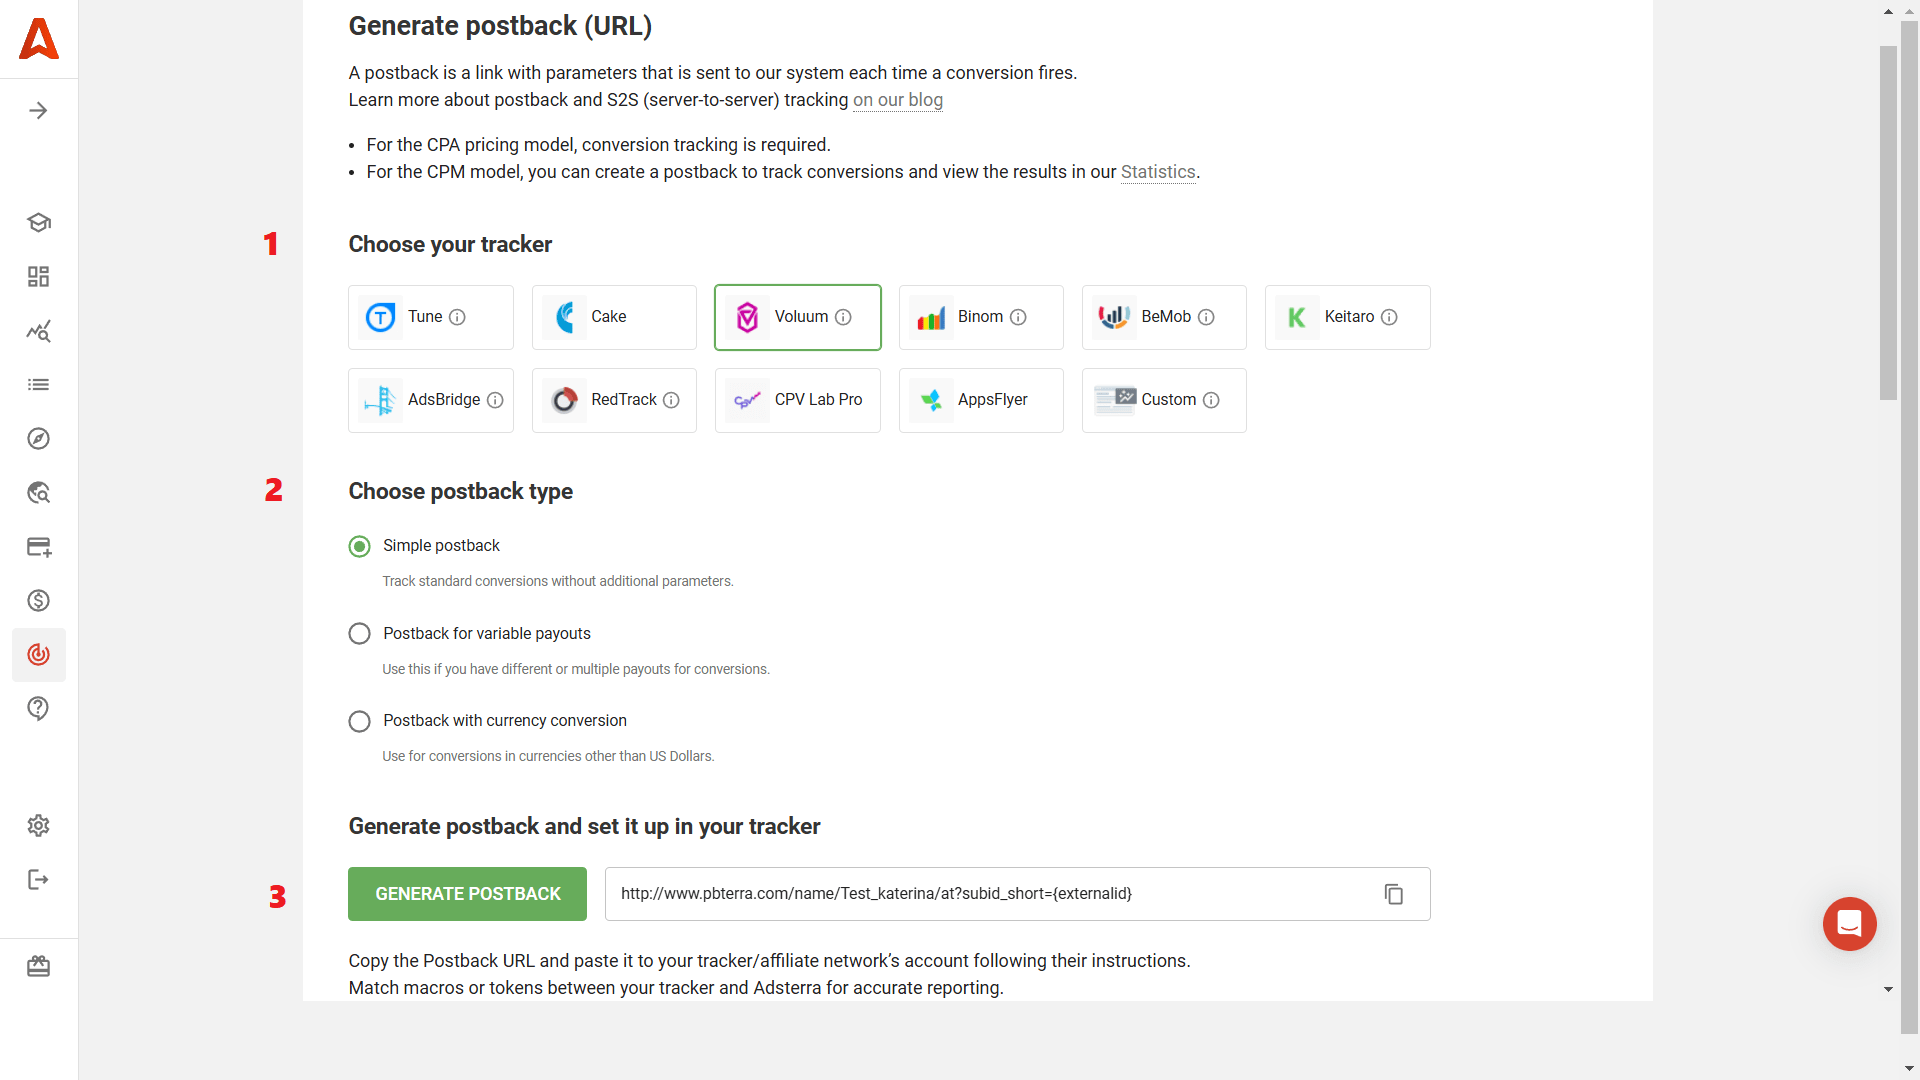Select Postback for variable payouts
1920x1080 pixels.
pos(359,633)
